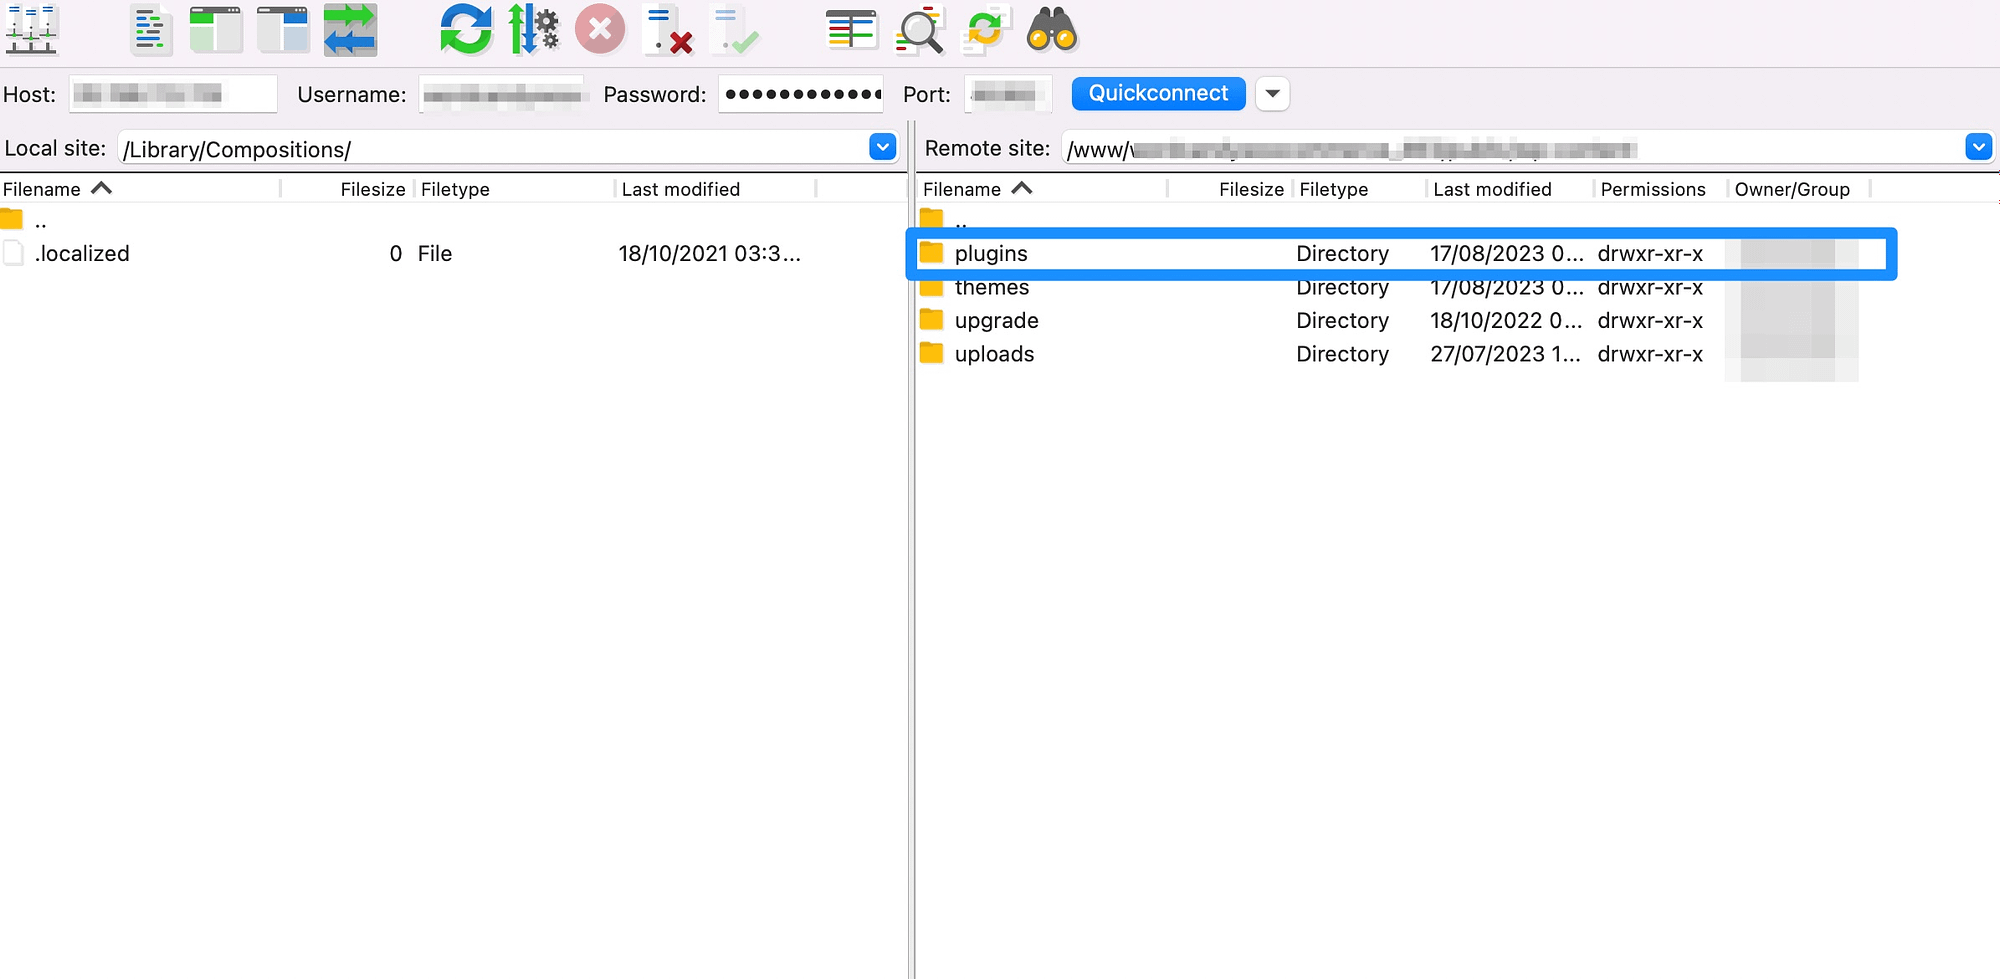The image size is (2000, 979).
Task: Click the uploads folder icon
Action: (x=932, y=352)
